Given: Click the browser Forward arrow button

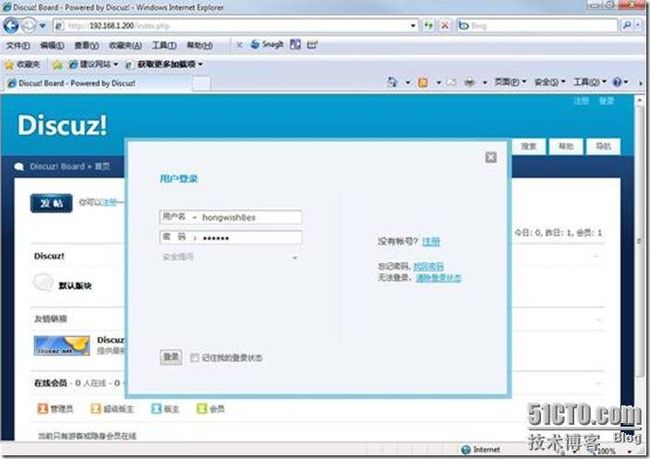Looking at the screenshot, I should pyautogui.click(x=29, y=26).
